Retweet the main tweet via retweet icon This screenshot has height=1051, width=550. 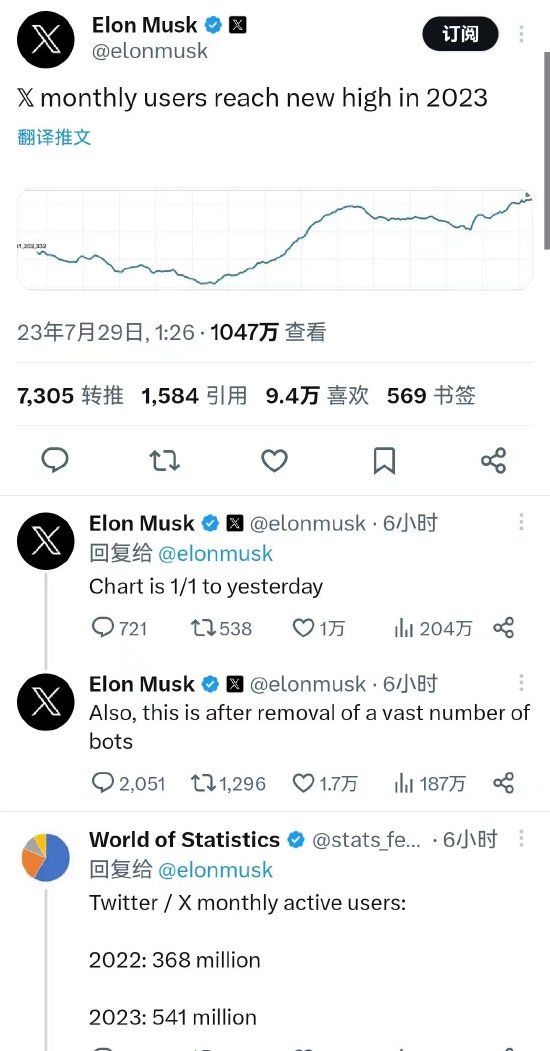164,460
